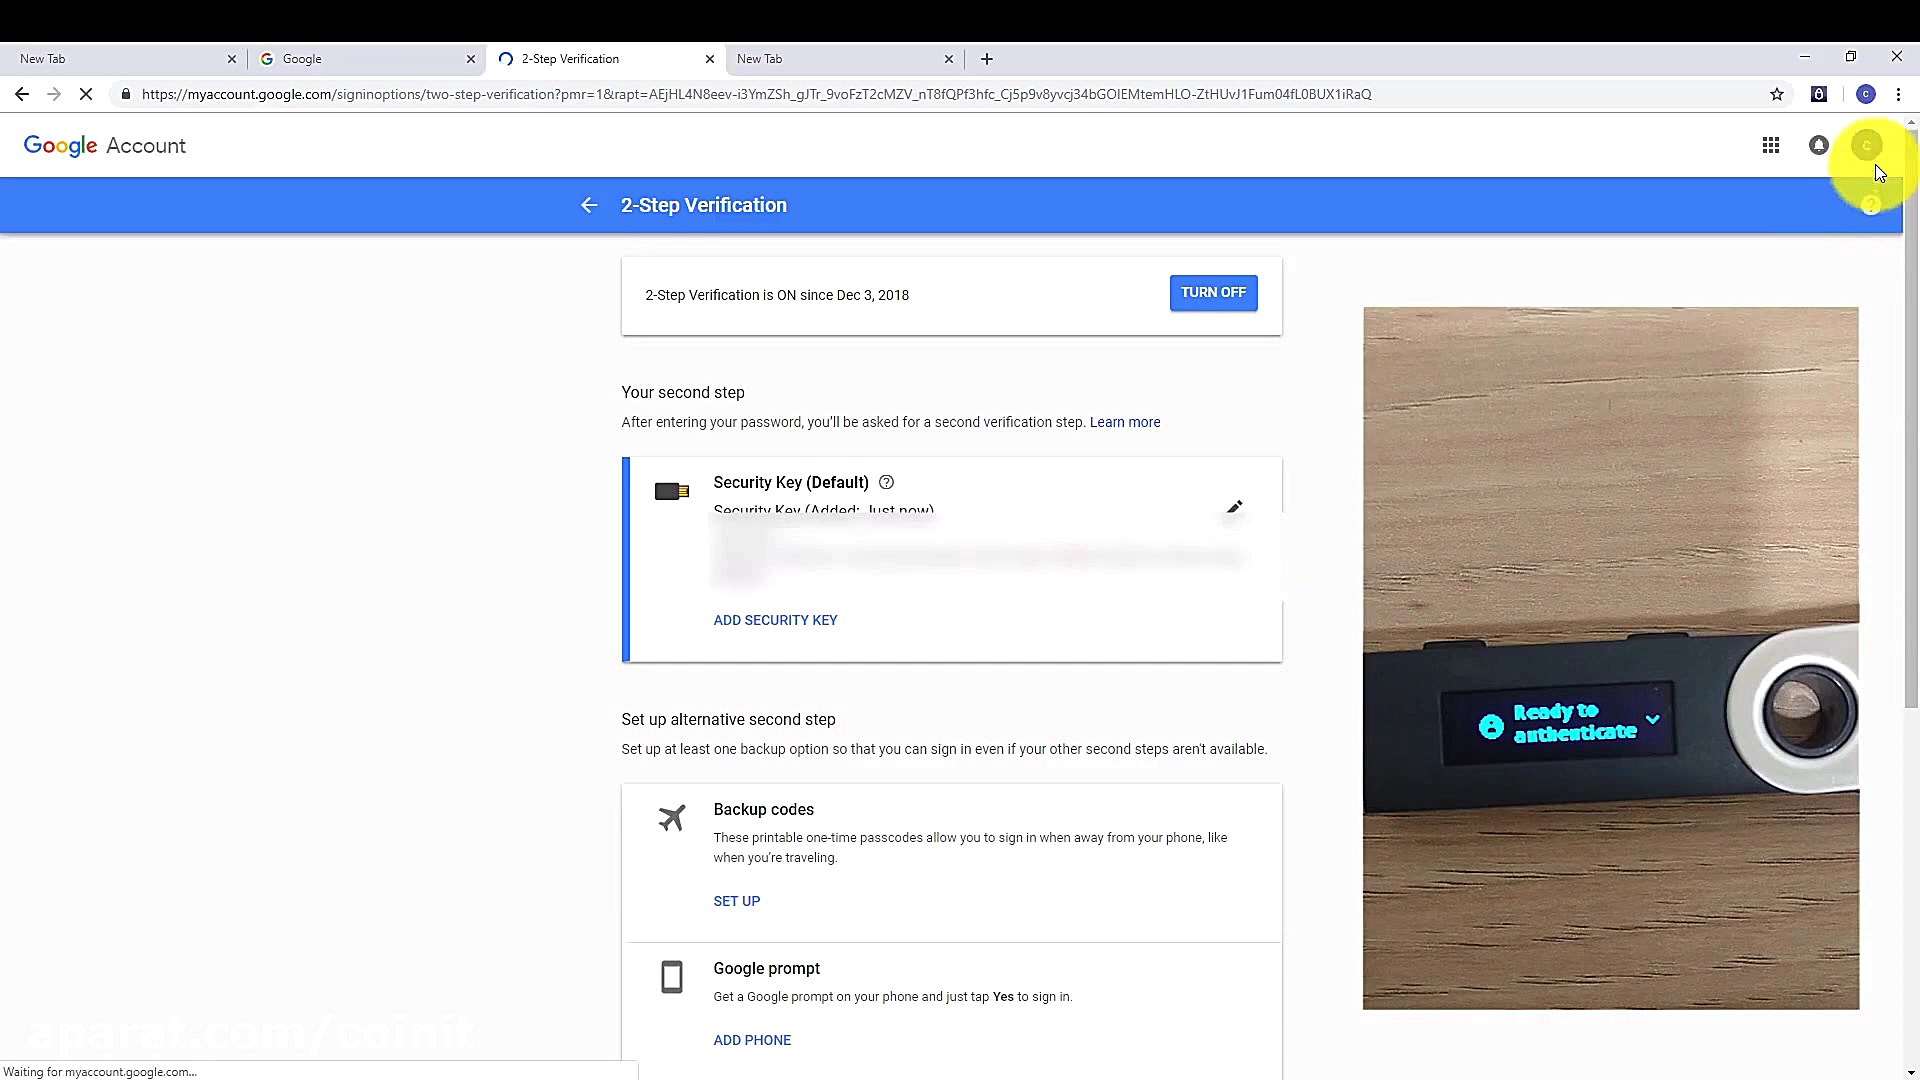The width and height of the screenshot is (1920, 1080).
Task: Switch to the first New Tab
Action: pyautogui.click(x=122, y=59)
